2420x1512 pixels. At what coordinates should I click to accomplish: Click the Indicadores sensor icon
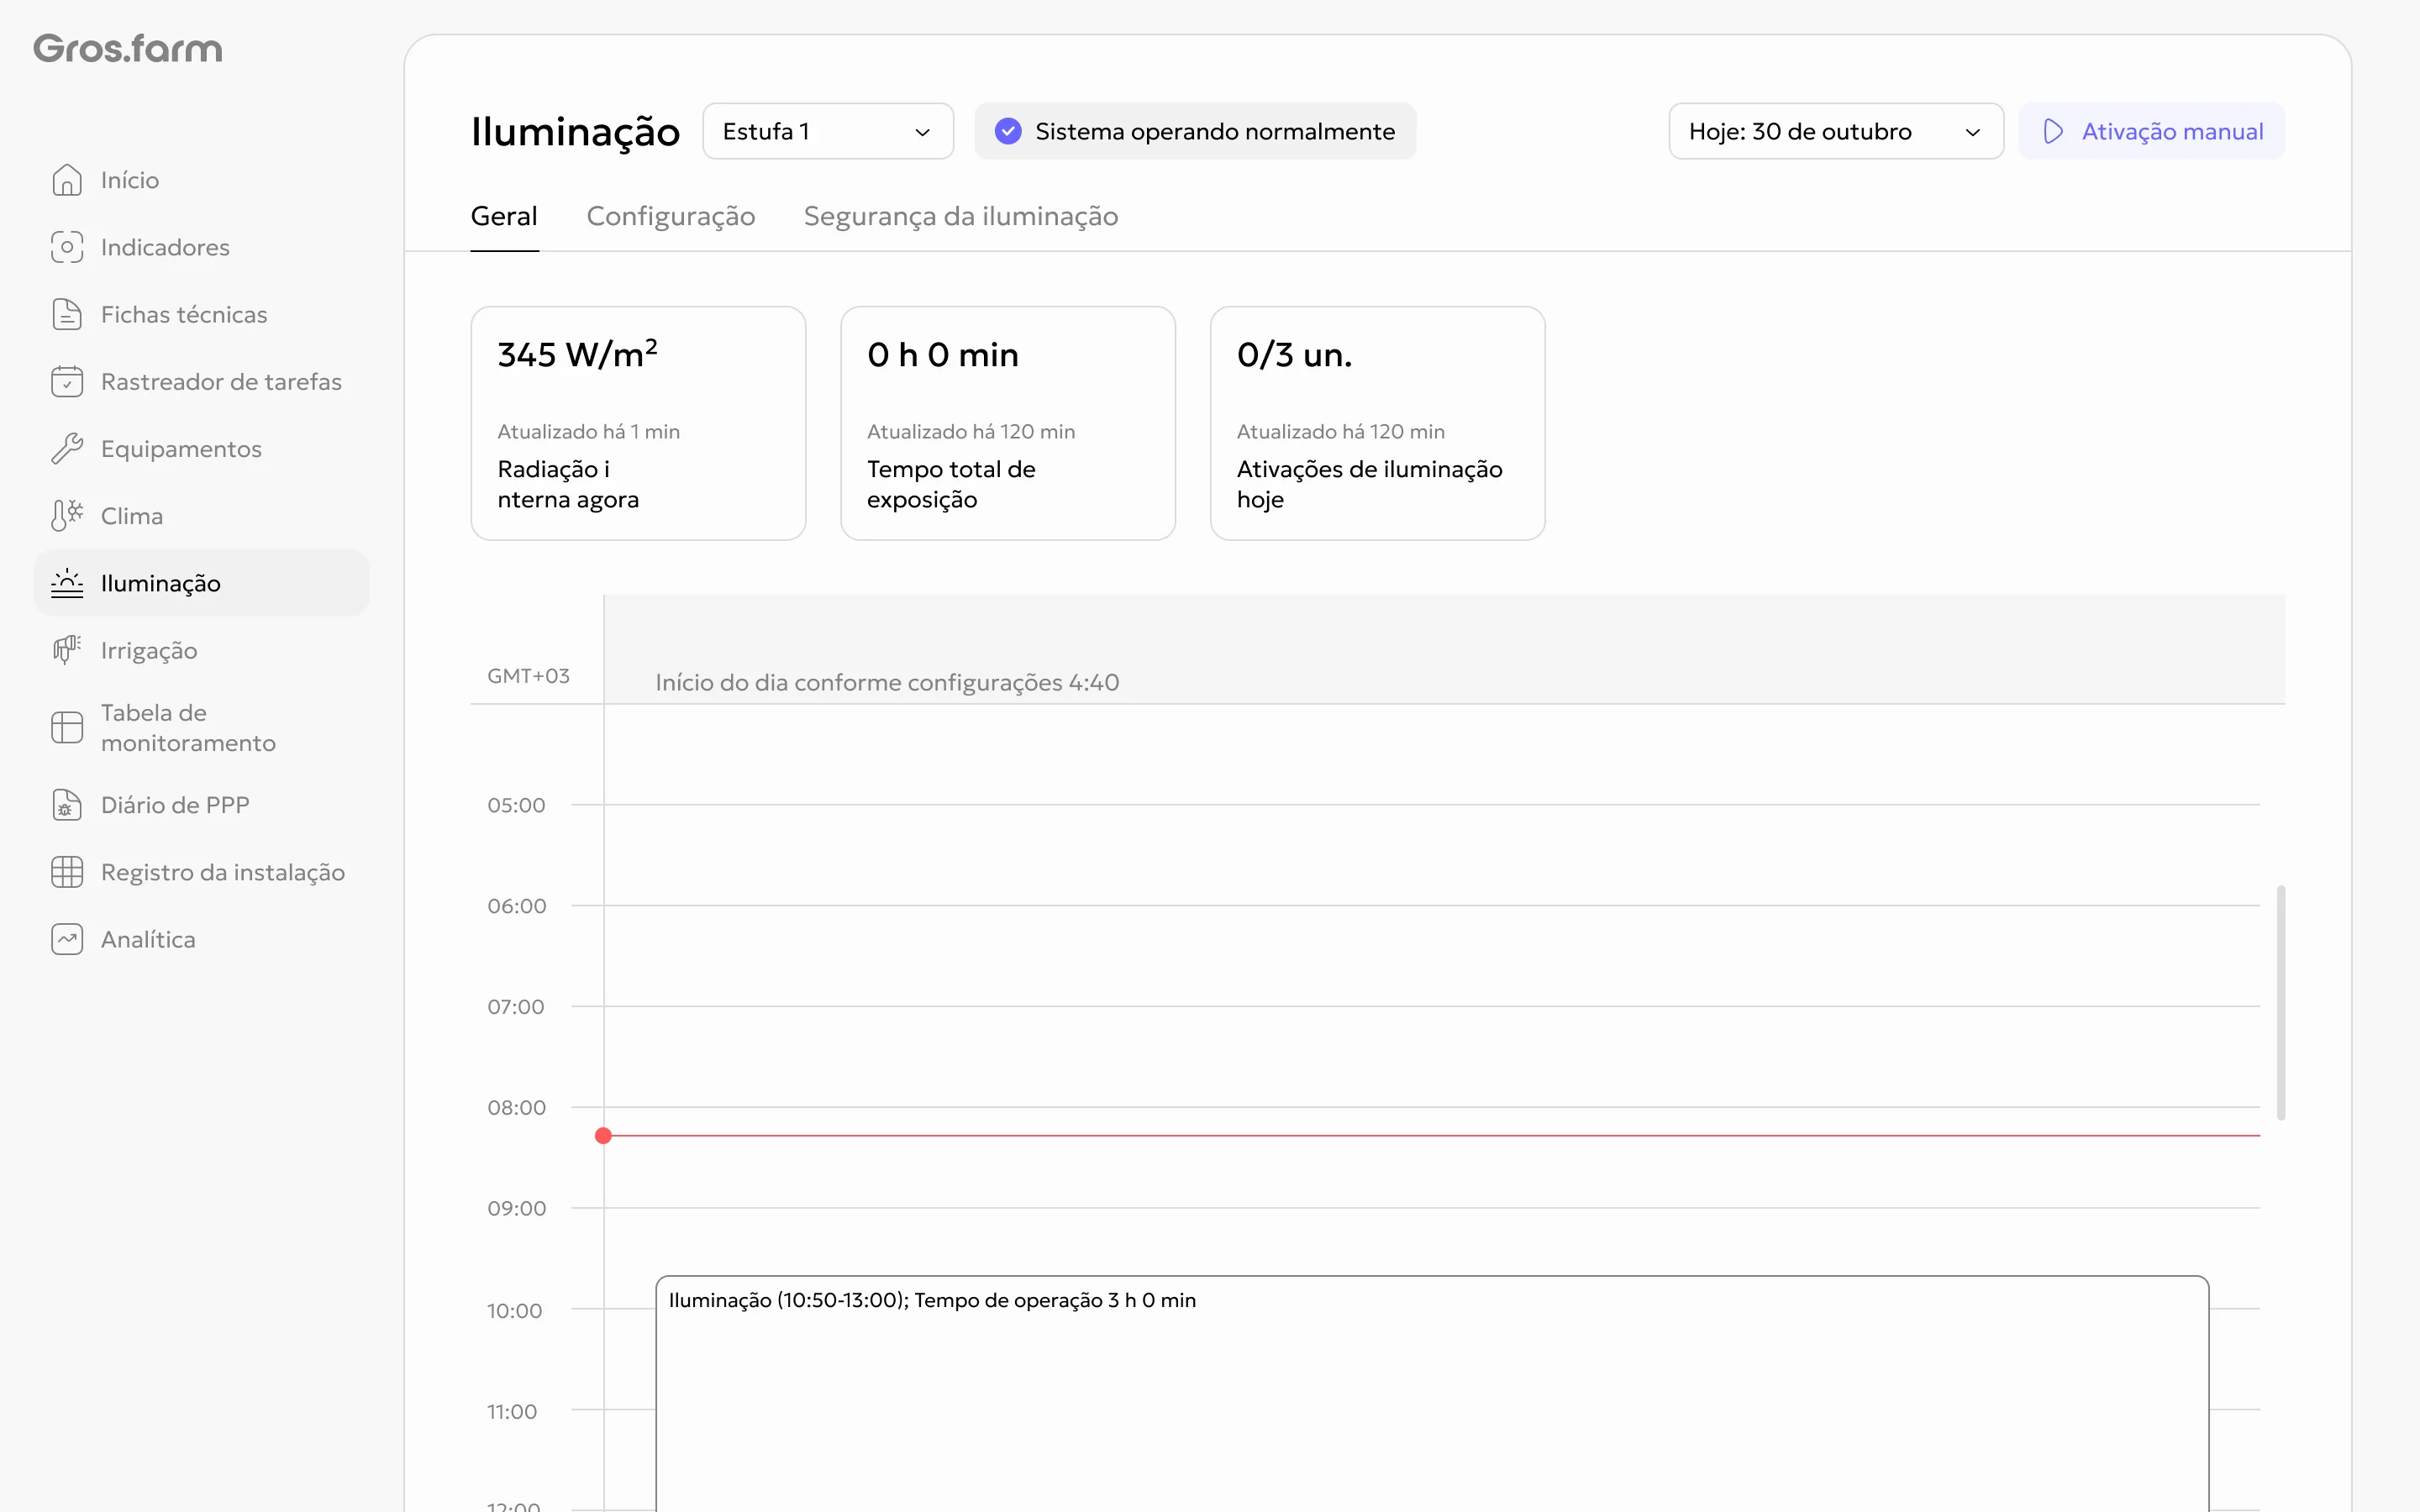(67, 247)
